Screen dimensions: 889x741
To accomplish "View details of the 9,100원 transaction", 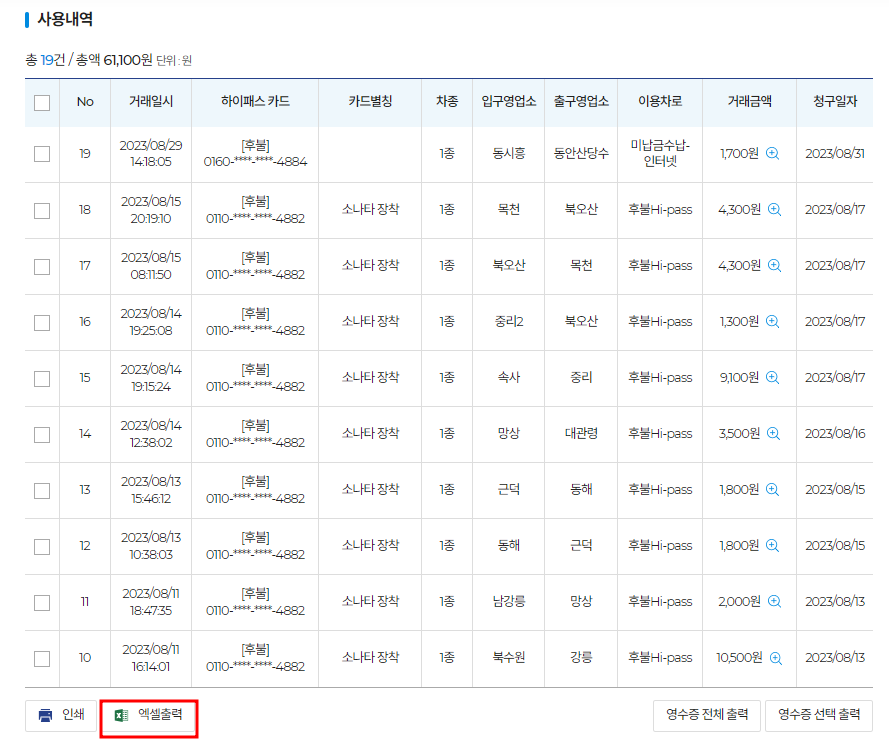I will click(772, 378).
